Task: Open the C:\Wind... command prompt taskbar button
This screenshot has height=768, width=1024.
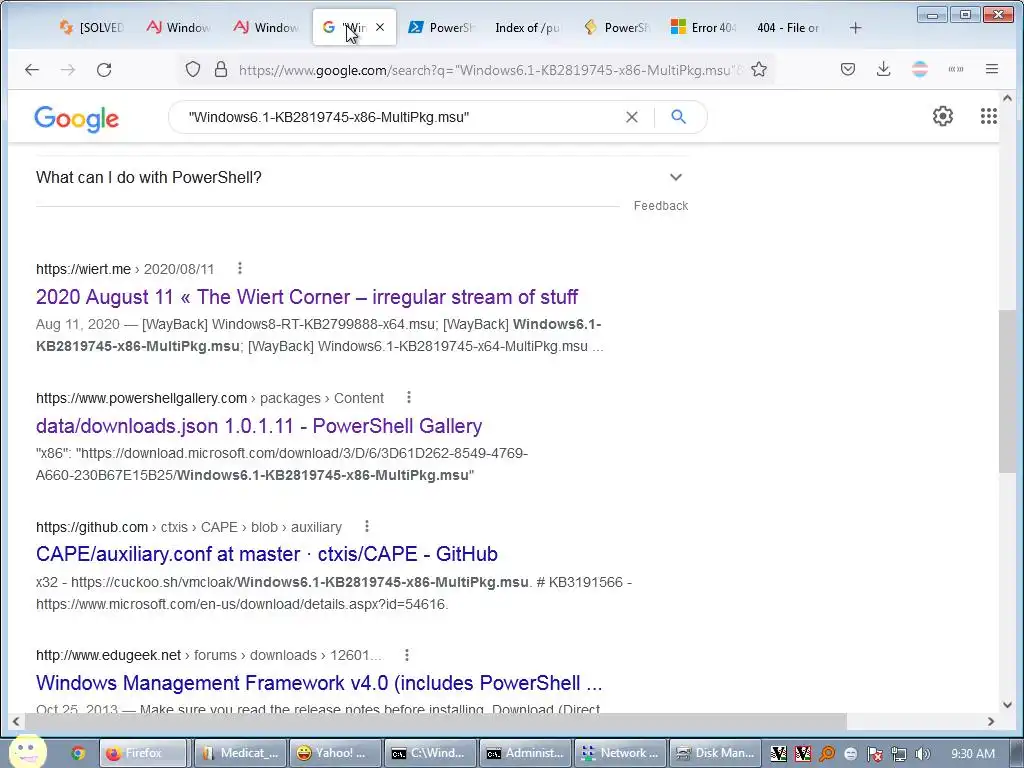Action: pyautogui.click(x=429, y=753)
